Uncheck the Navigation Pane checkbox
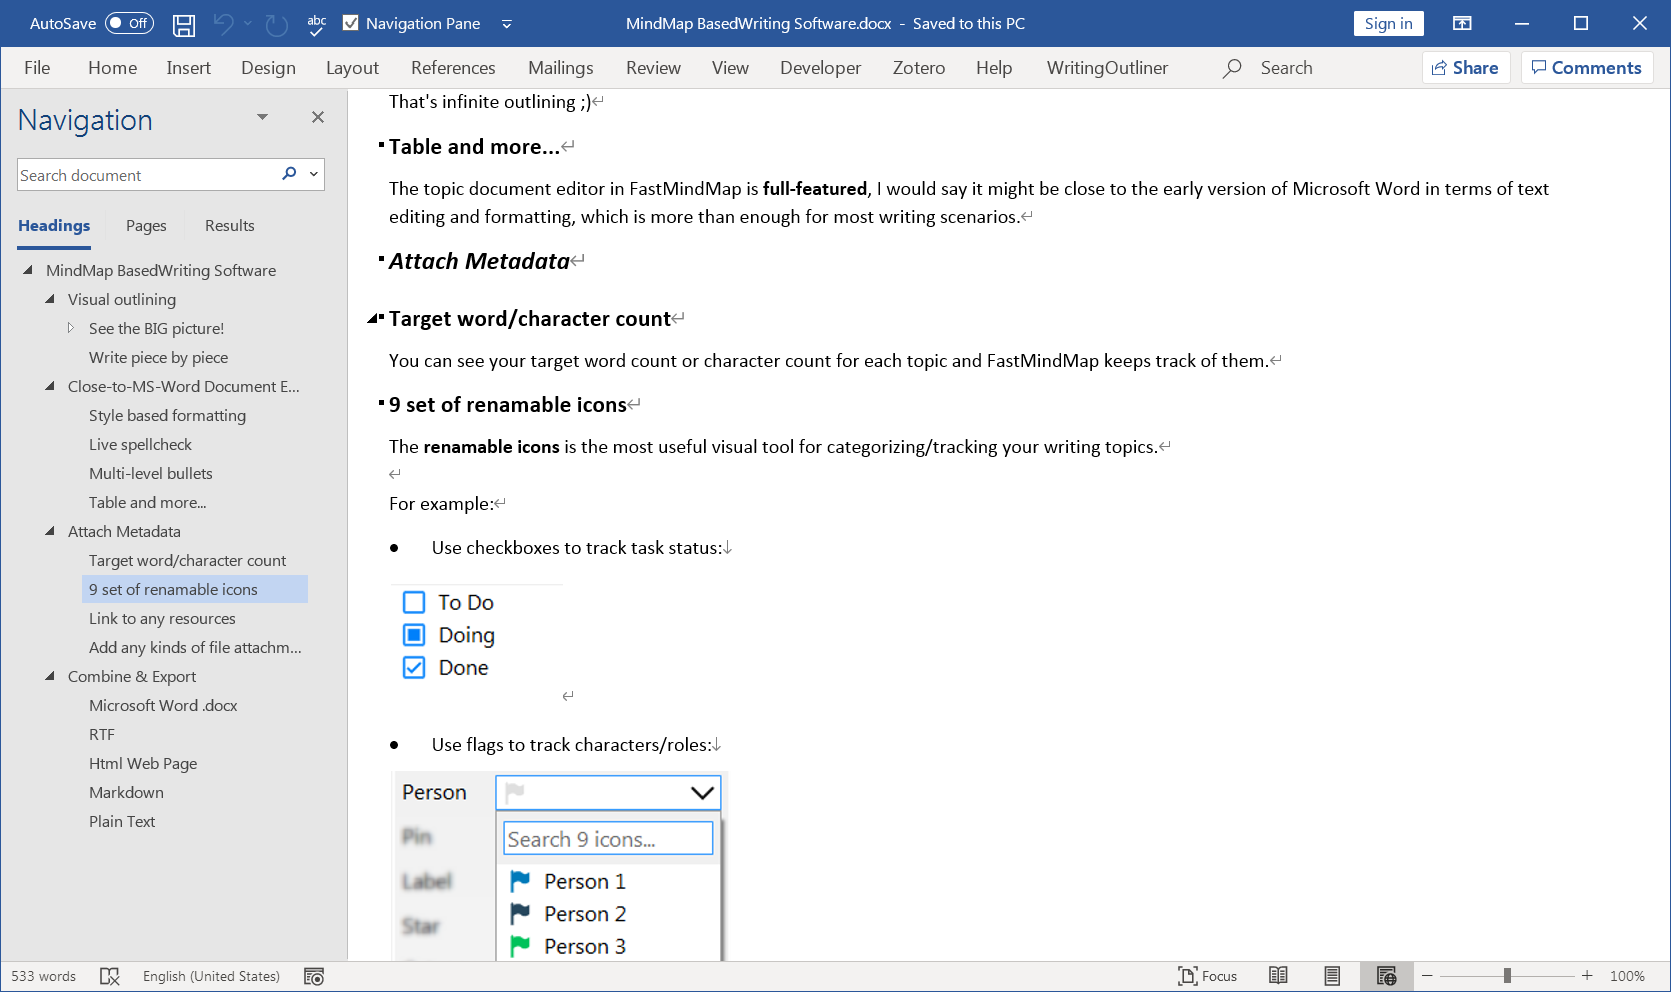This screenshot has width=1671, height=992. (351, 23)
